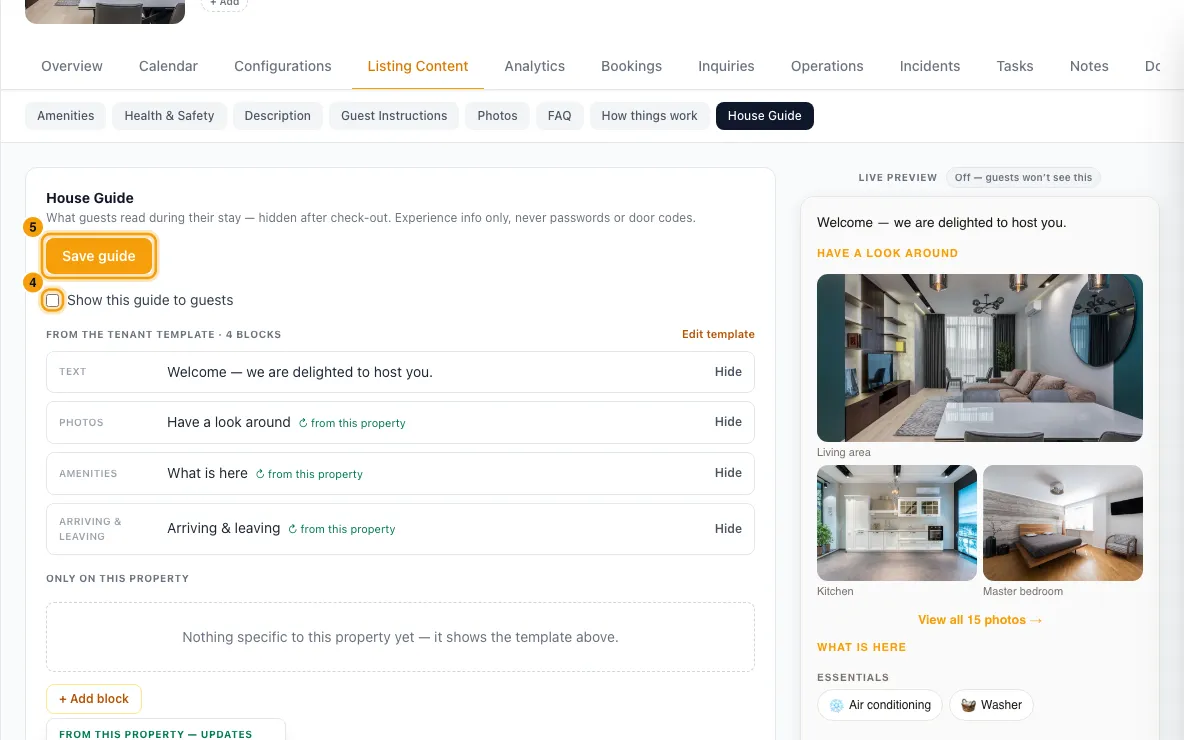
Task: Select the How things work sub-tab
Action: [x=649, y=116]
